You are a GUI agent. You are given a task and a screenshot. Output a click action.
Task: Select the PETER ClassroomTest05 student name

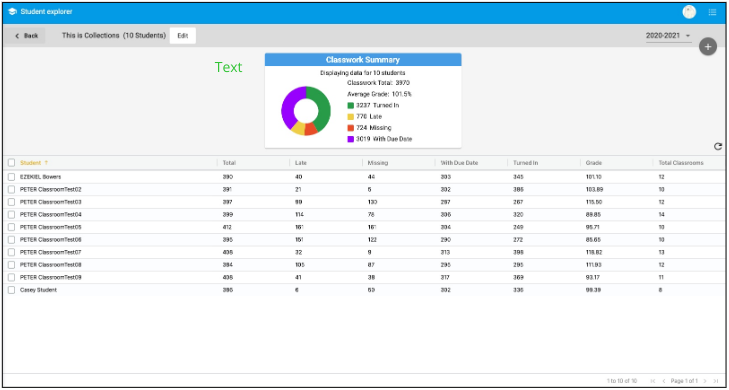(x=51, y=227)
